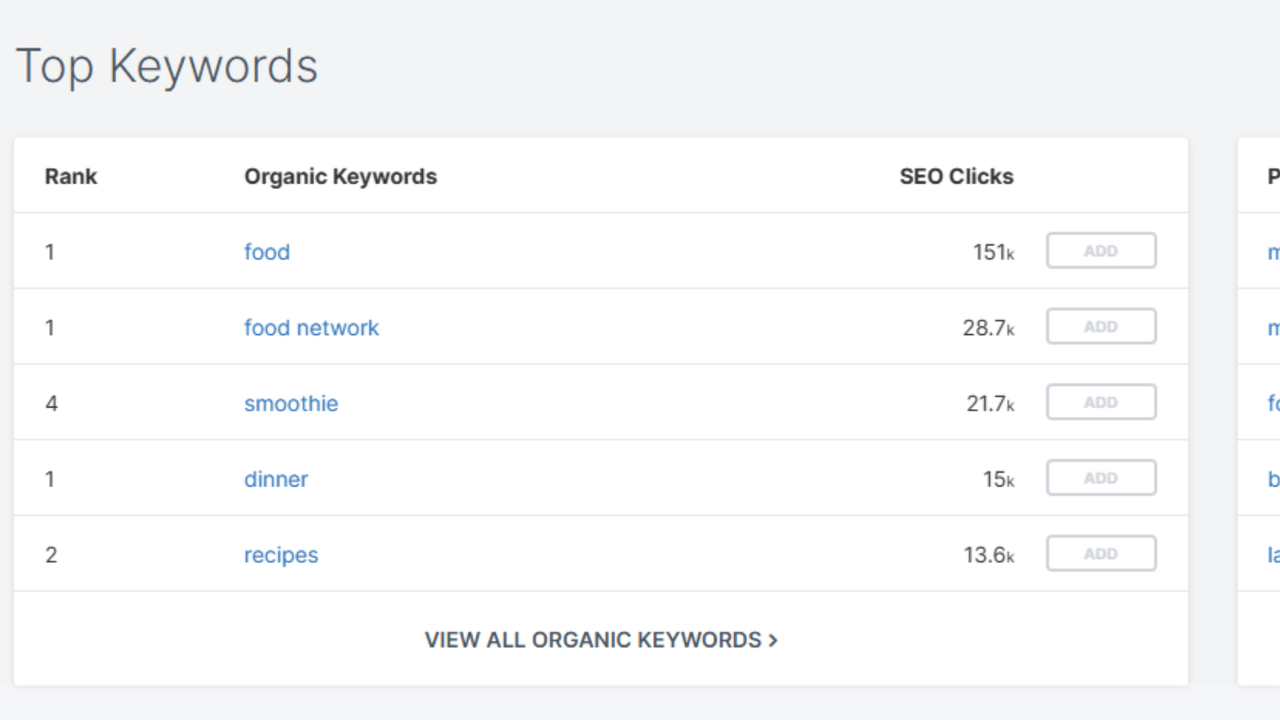
Task: Open the 'recipes' keyword link
Action: [281, 555]
